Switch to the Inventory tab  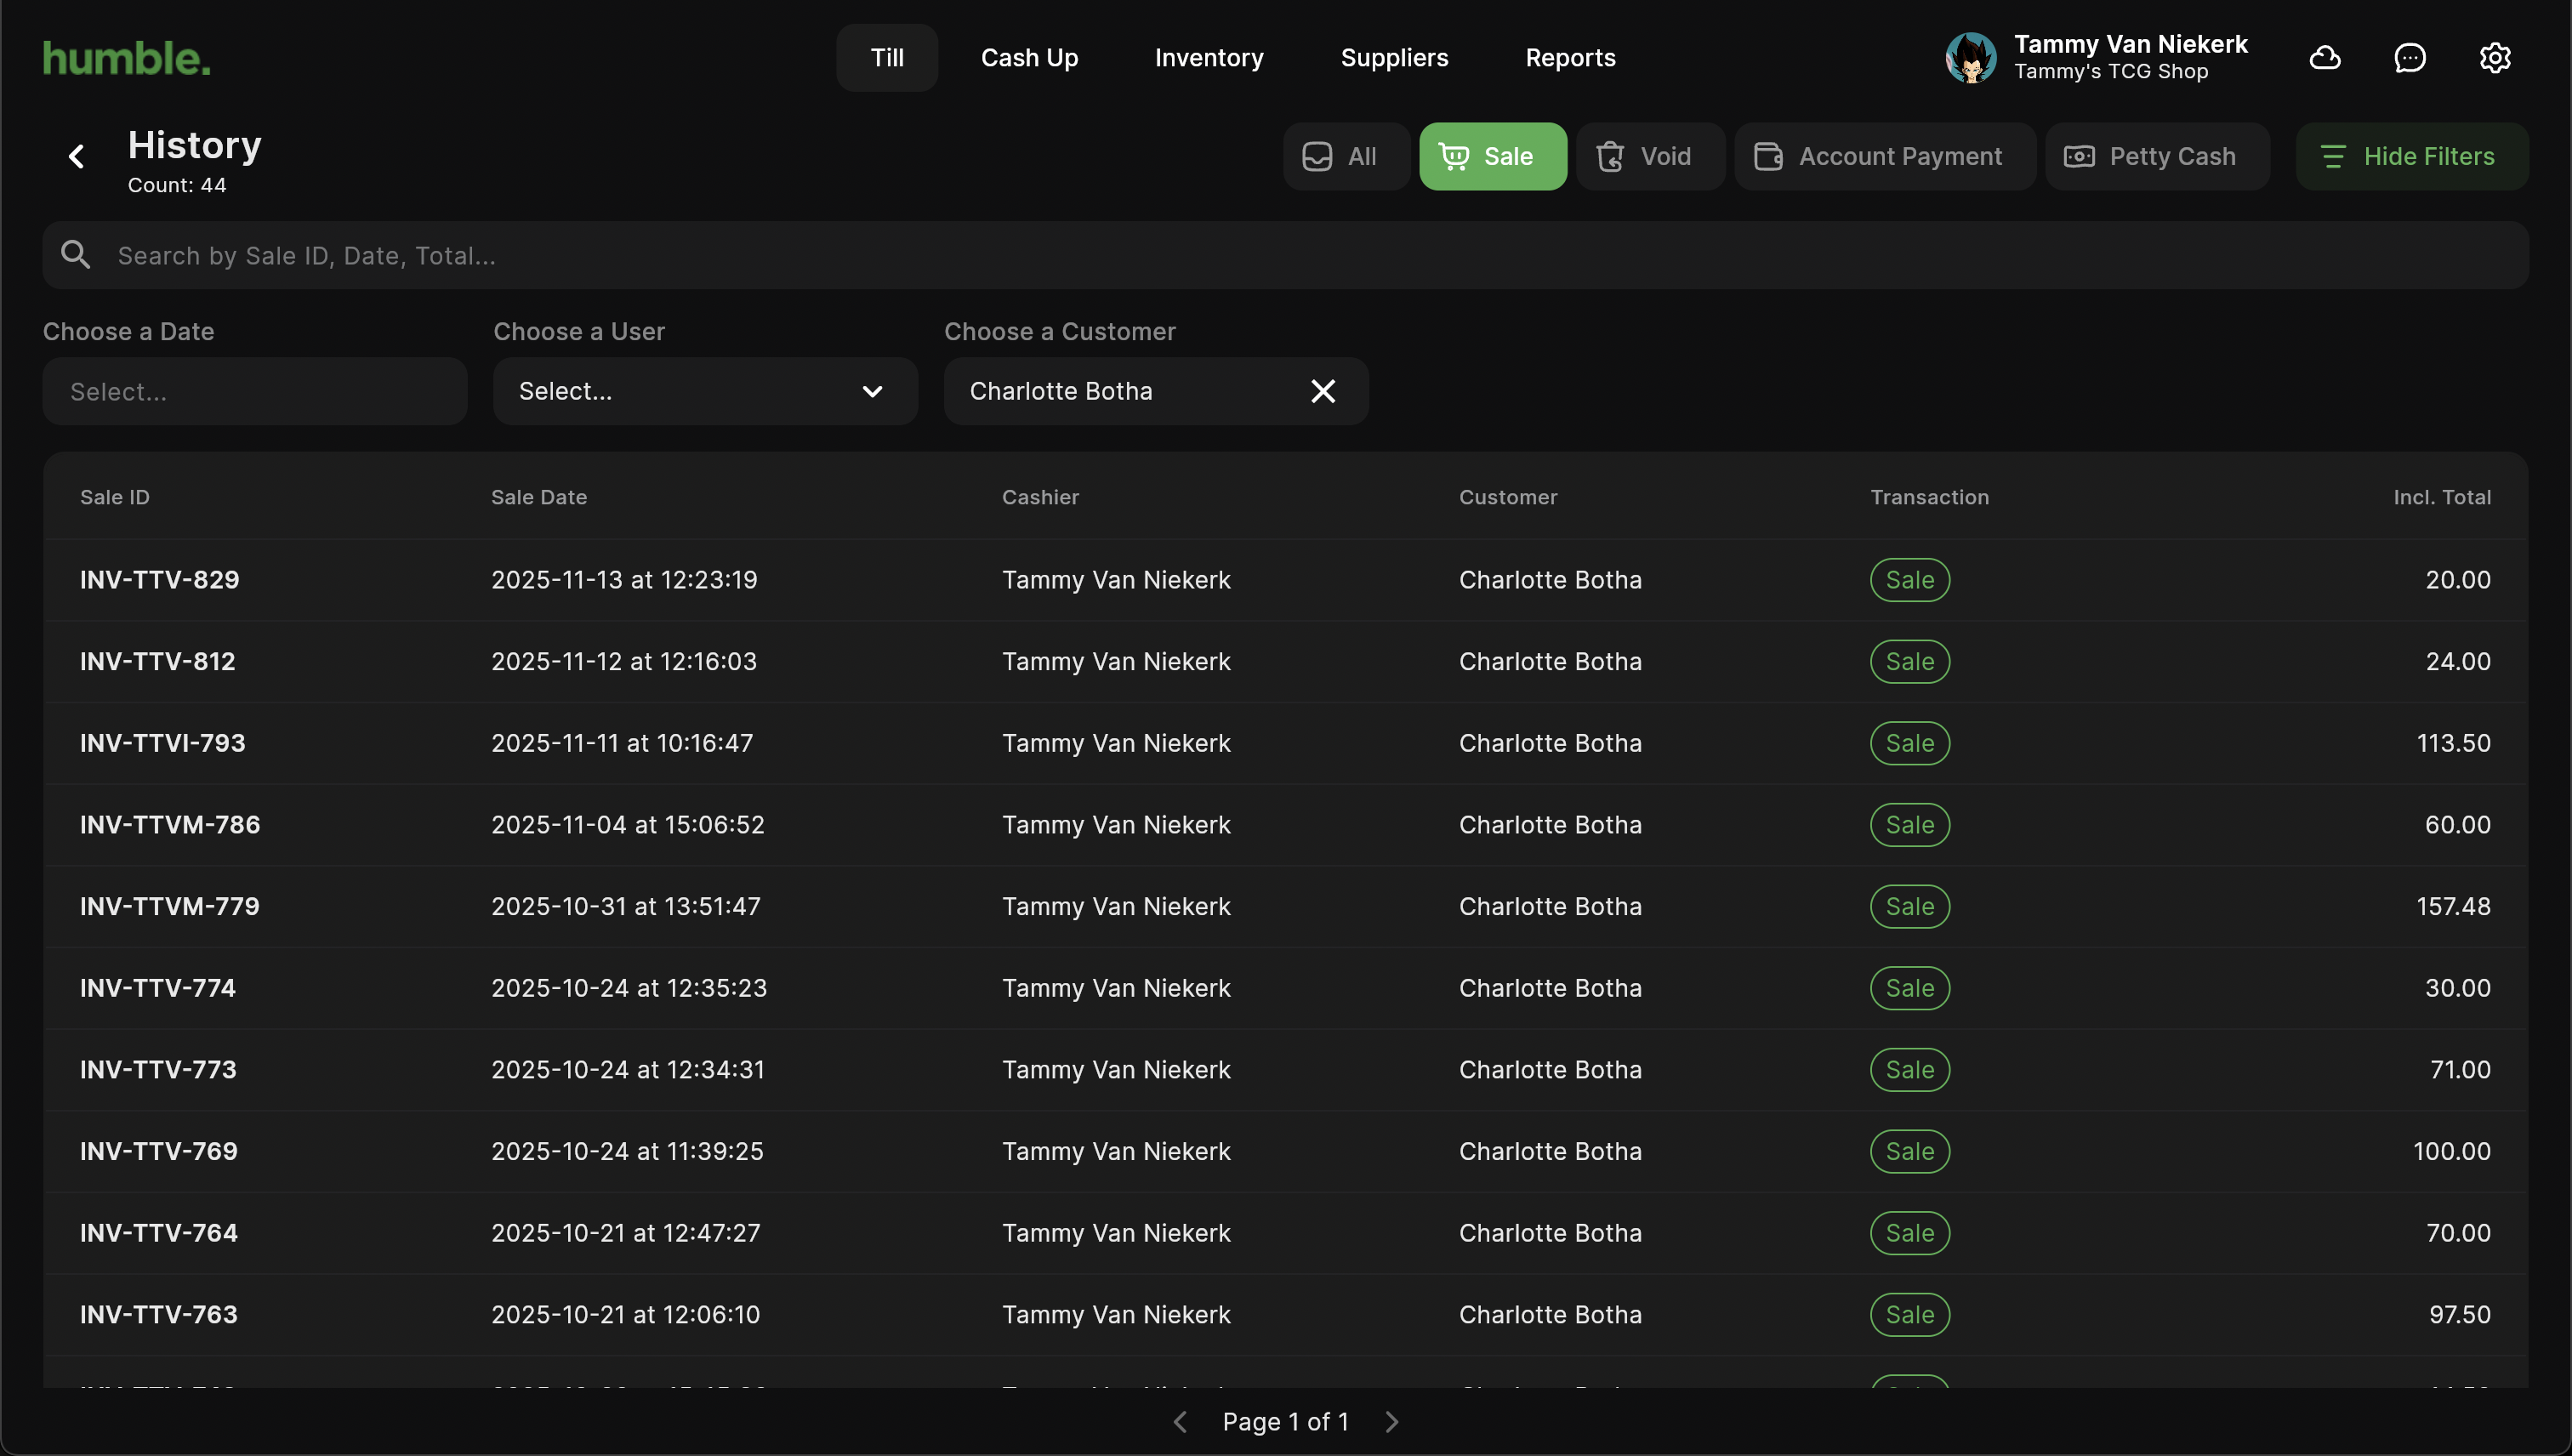[x=1208, y=58]
